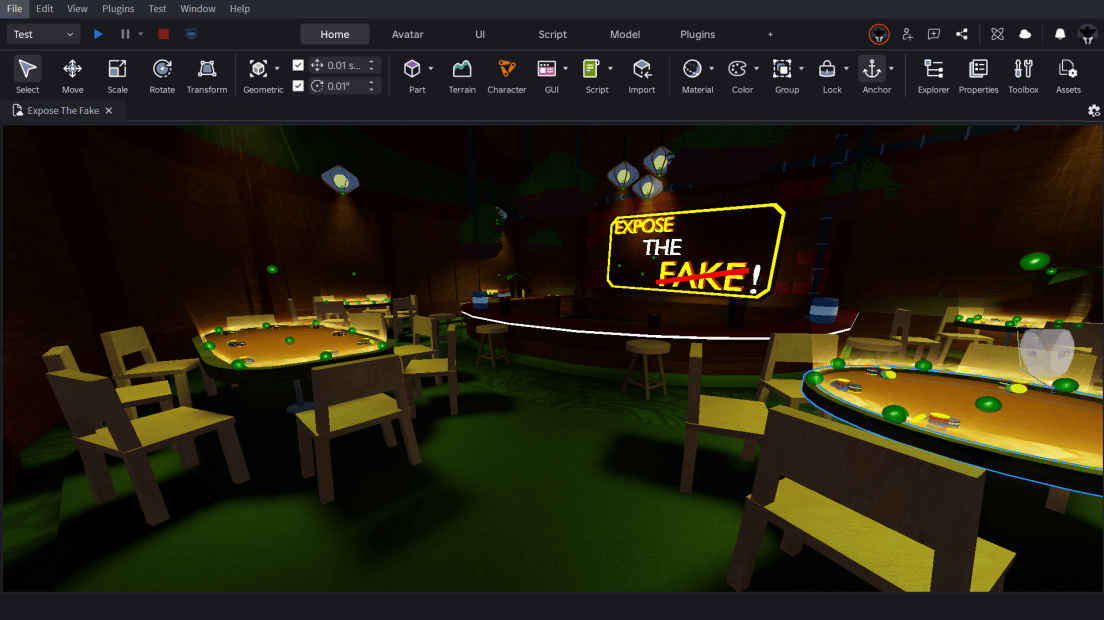Screen dimensions: 1104x620
Task: Click the invite collaborator icon
Action: coord(908,34)
